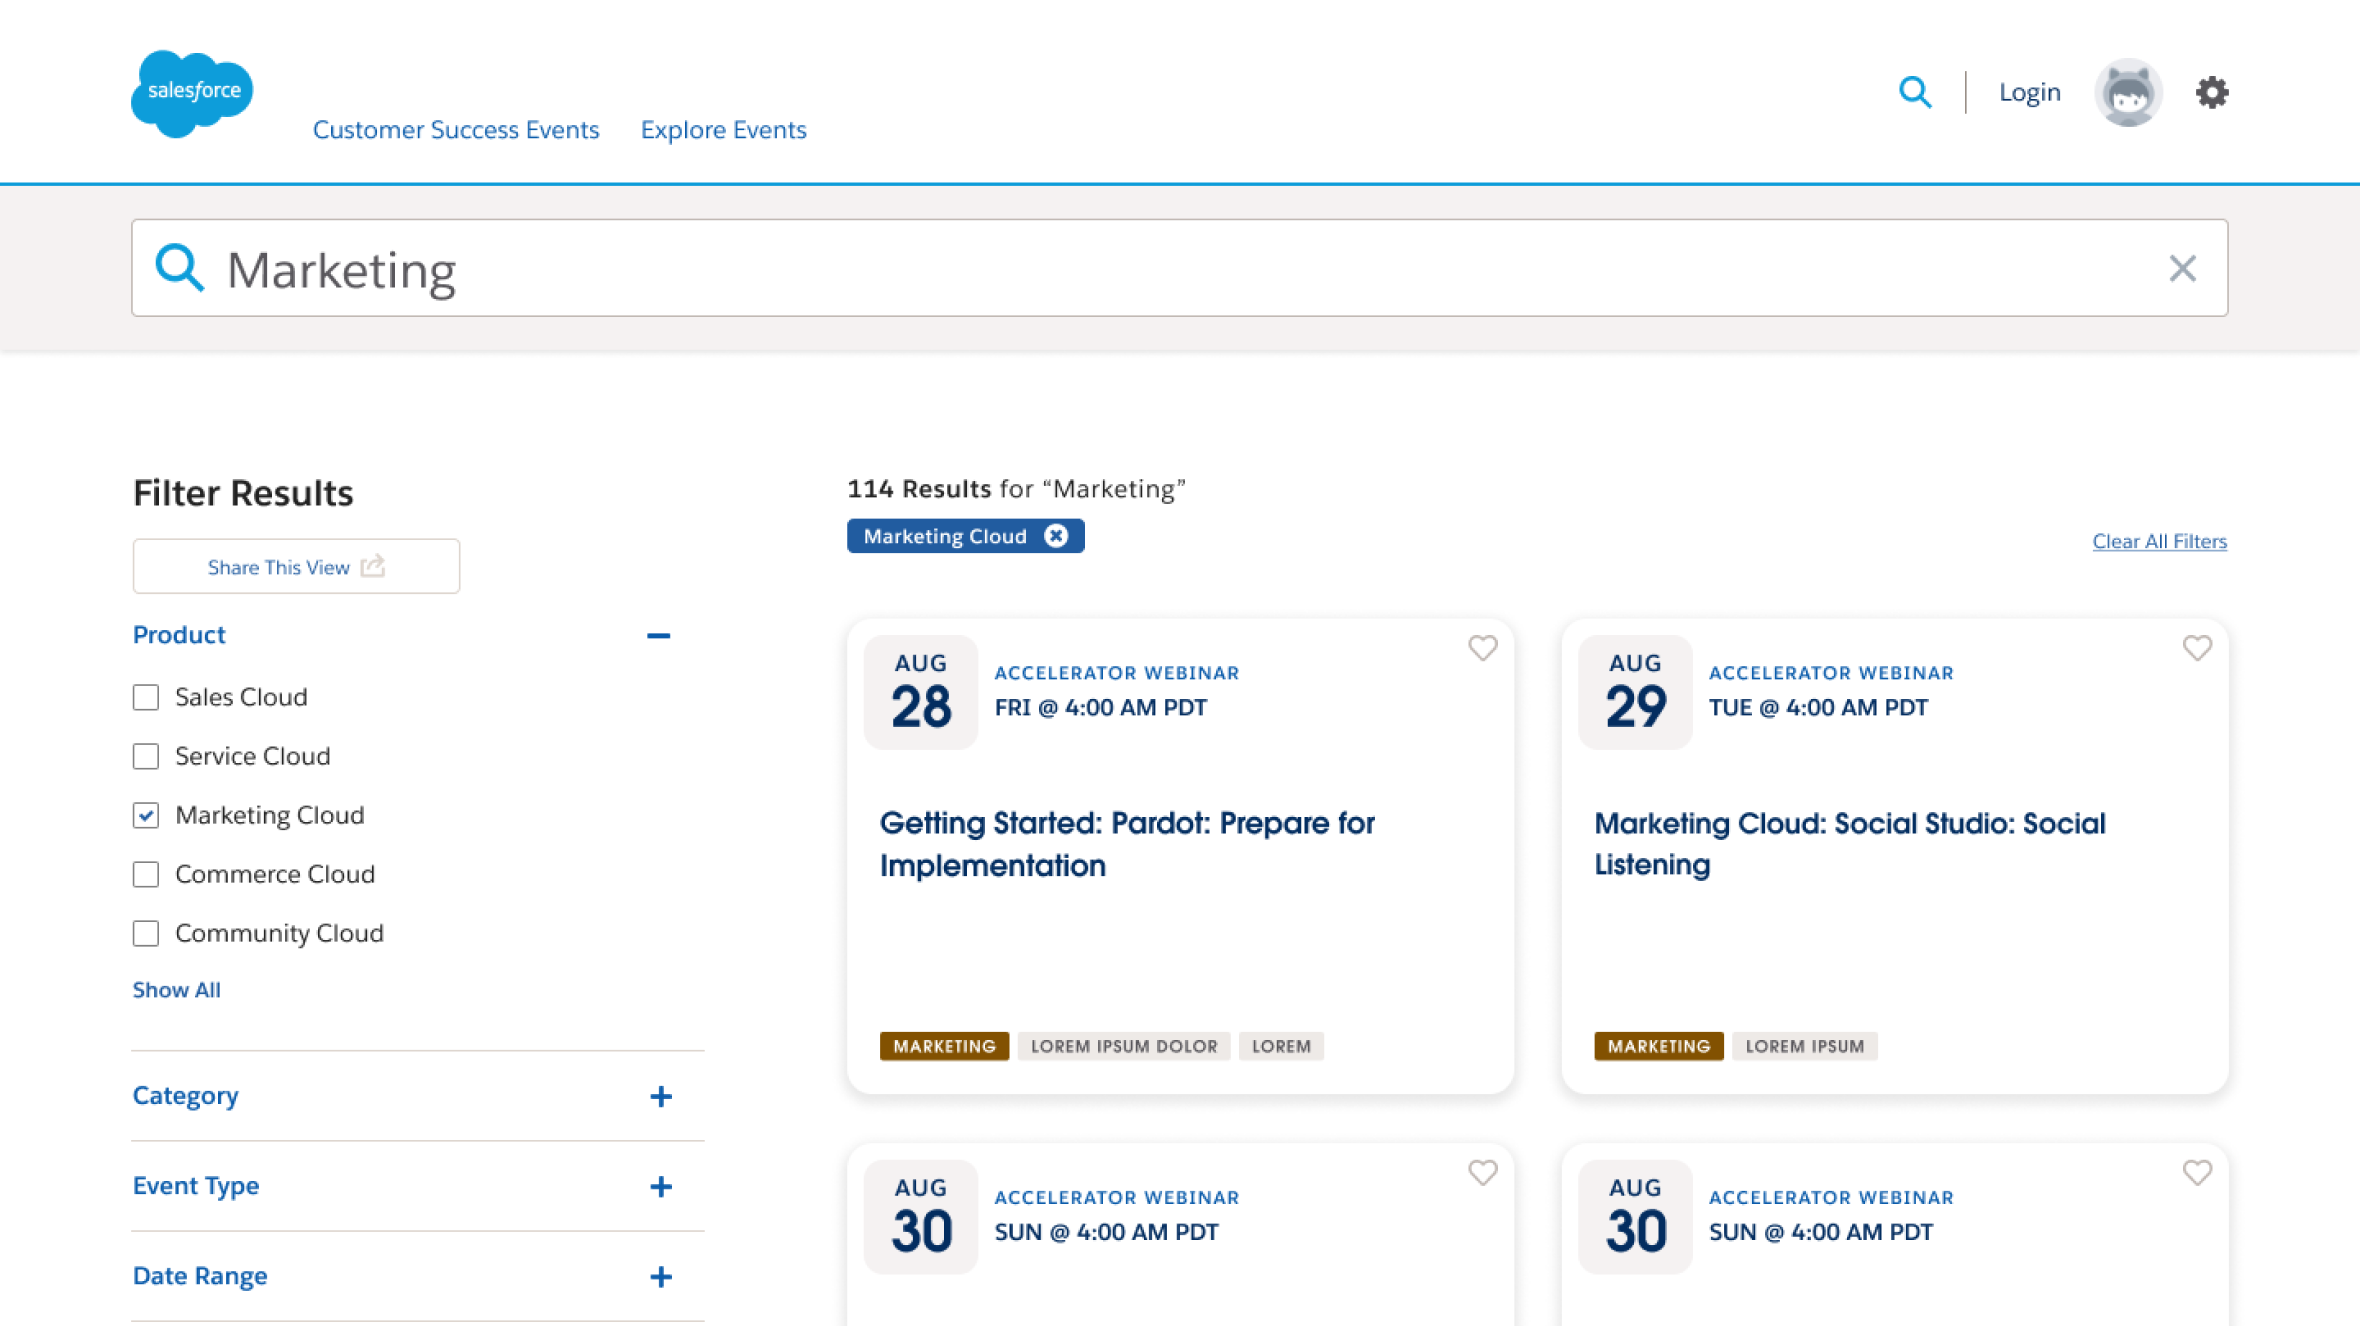This screenshot has width=2360, height=1326.
Task: Click the Share This View button
Action: 296,566
